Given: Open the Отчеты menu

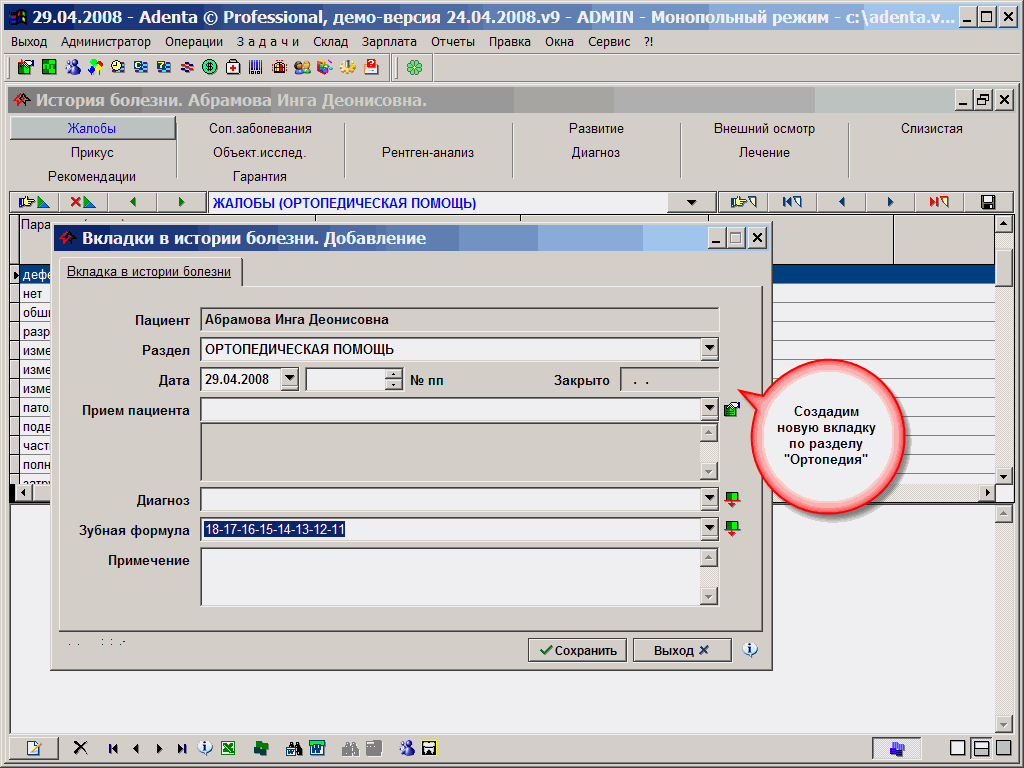Looking at the screenshot, I should tap(453, 41).
